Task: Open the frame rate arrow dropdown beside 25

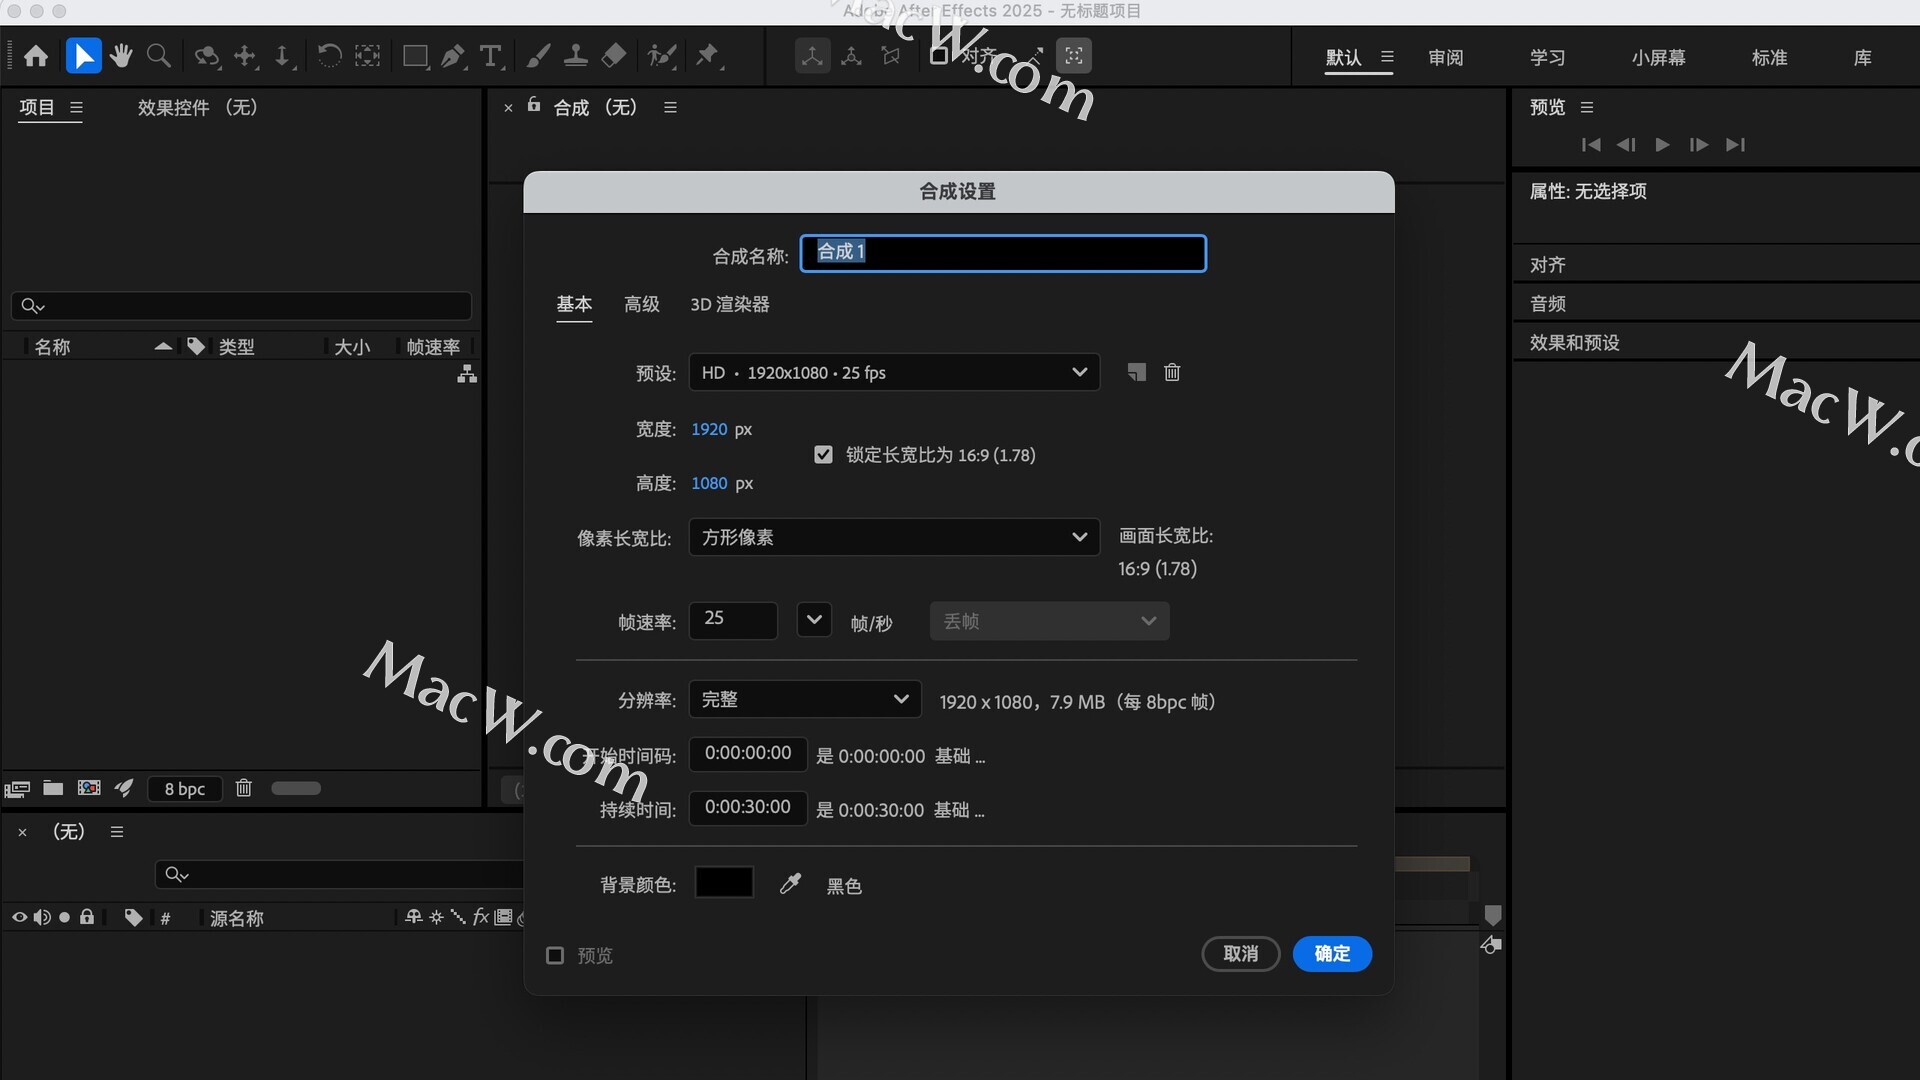Action: pos(814,620)
